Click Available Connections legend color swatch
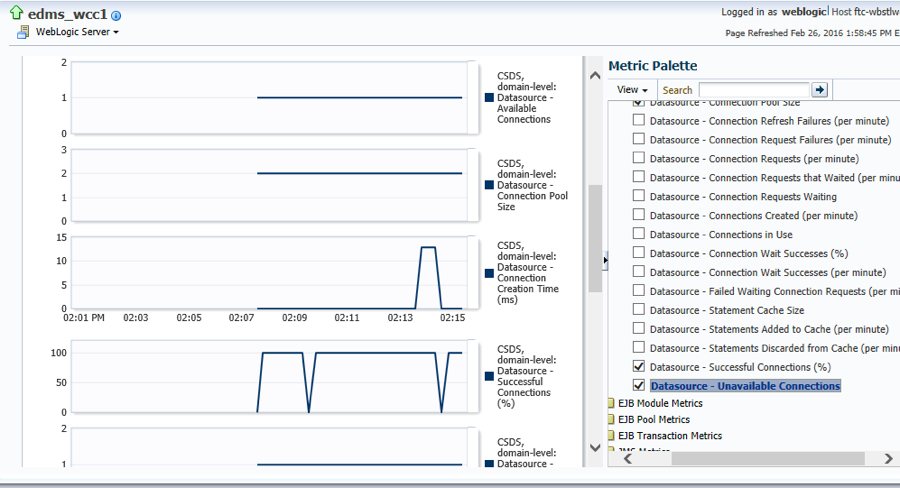Viewport: 900px width, 488px height. pyautogui.click(x=489, y=98)
